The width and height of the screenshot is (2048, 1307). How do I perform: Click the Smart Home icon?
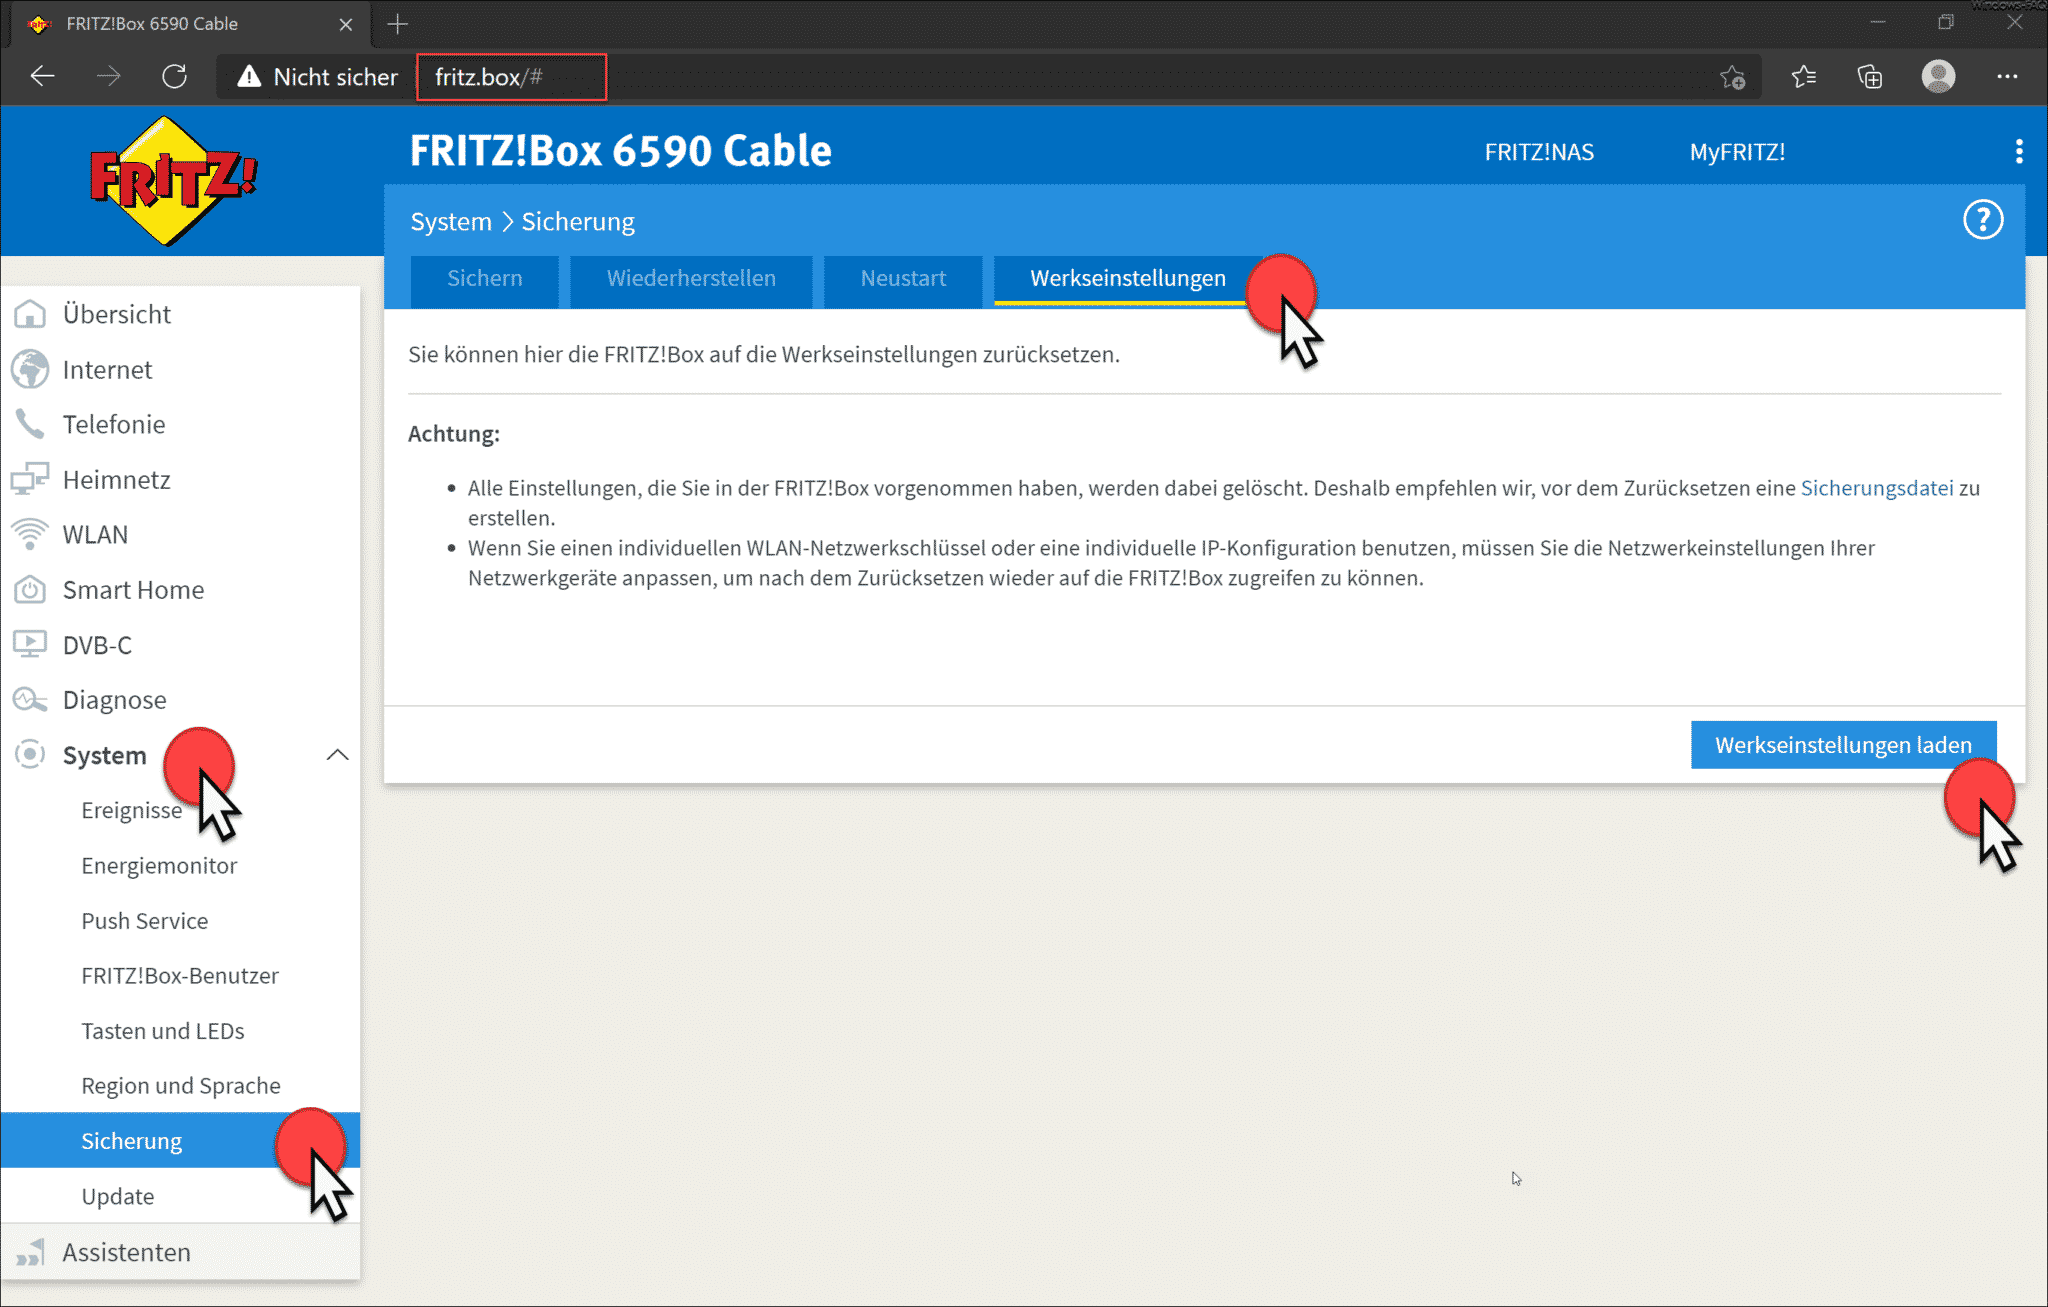click(30, 589)
